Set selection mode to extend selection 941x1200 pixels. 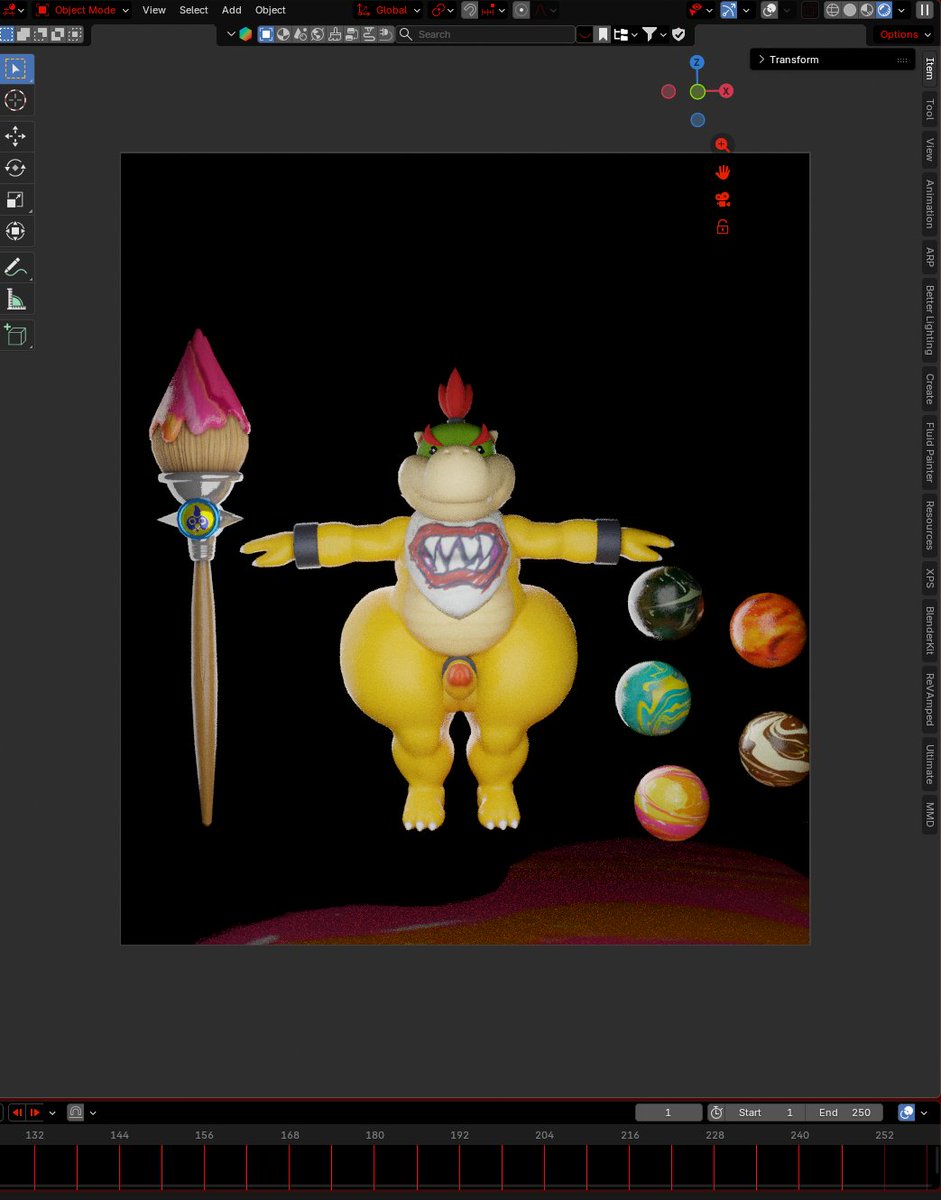(x=23, y=34)
